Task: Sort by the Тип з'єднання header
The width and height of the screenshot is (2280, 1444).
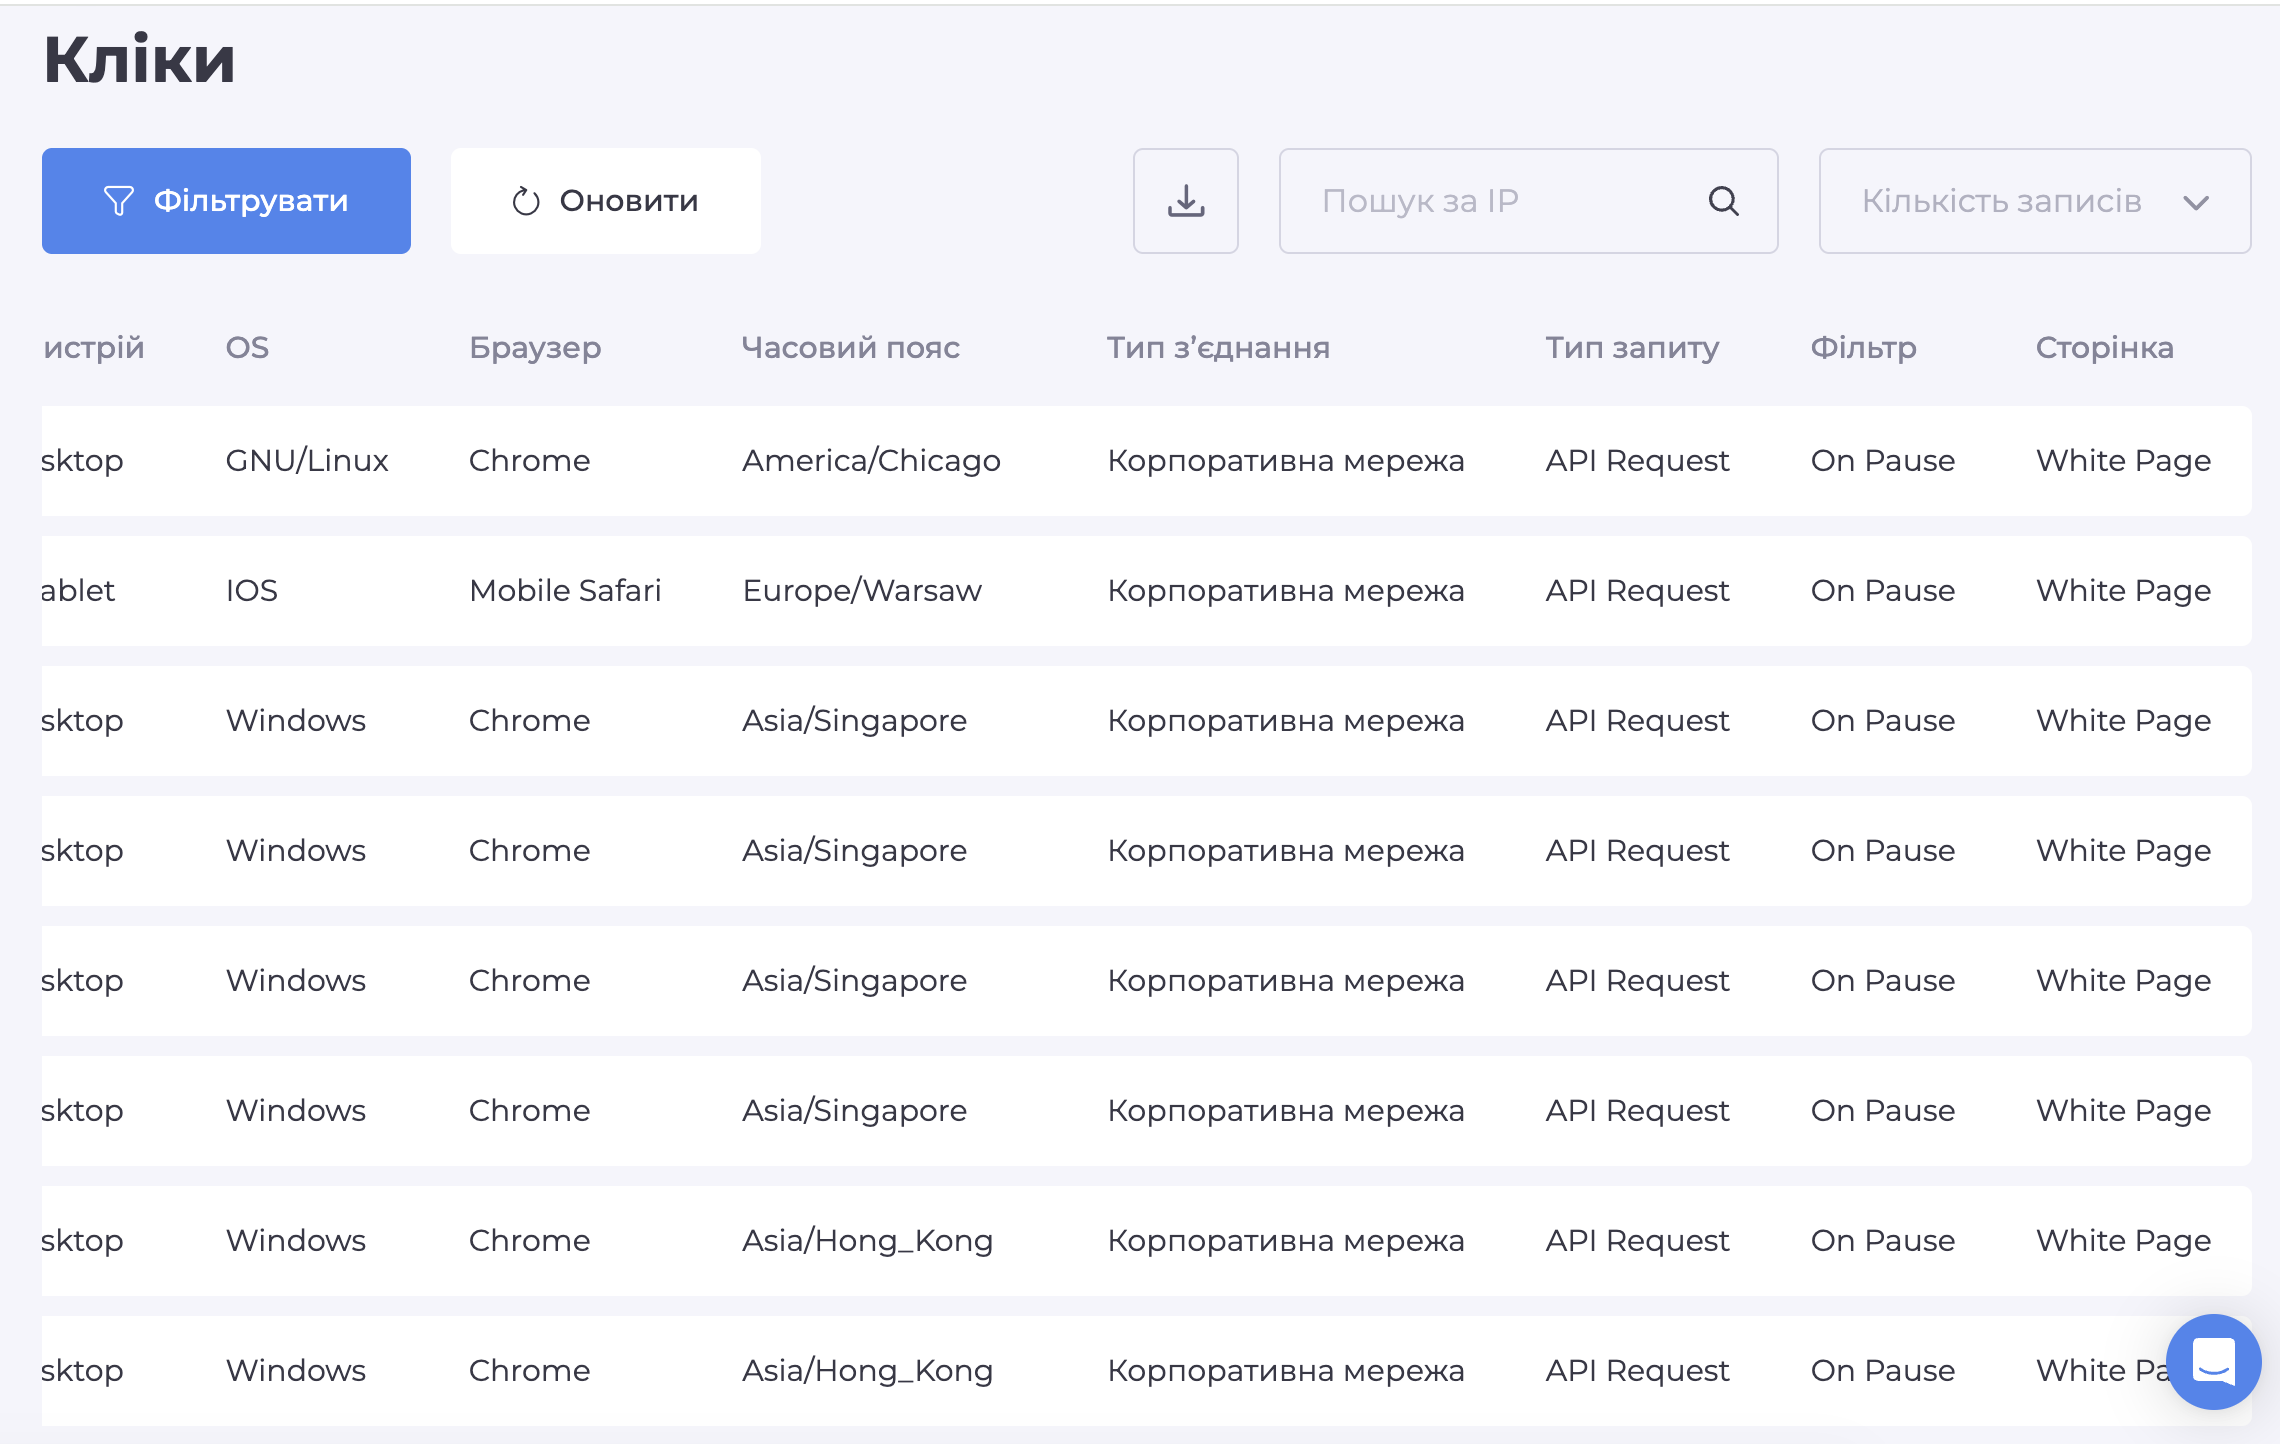Action: coord(1218,348)
